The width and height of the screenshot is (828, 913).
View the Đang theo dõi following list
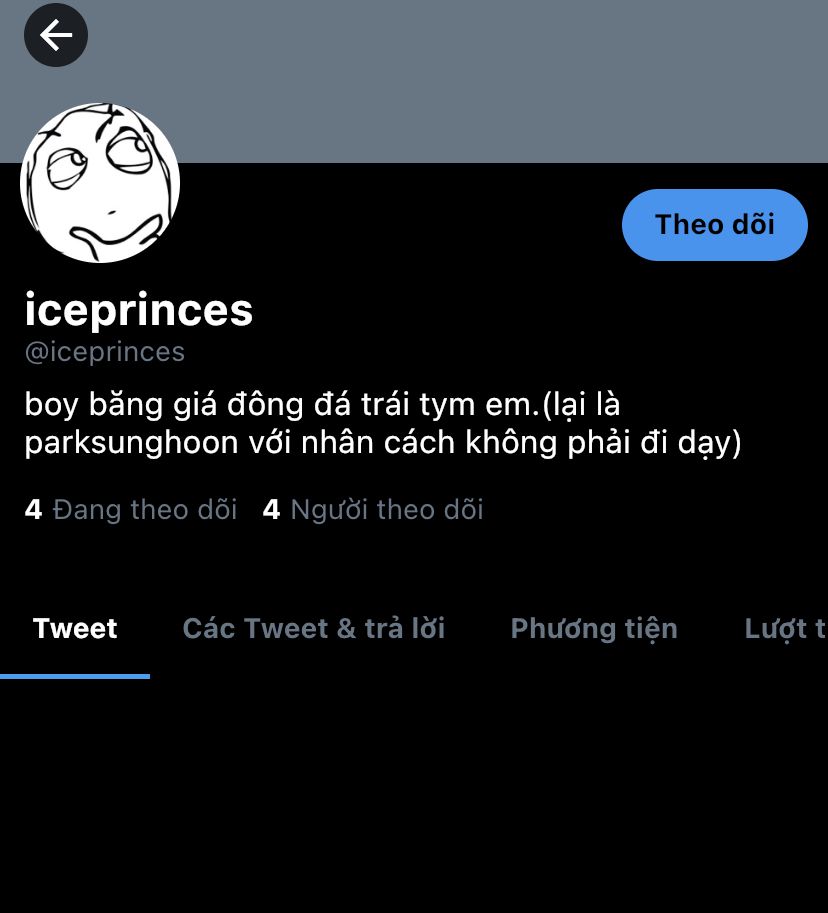[131, 510]
